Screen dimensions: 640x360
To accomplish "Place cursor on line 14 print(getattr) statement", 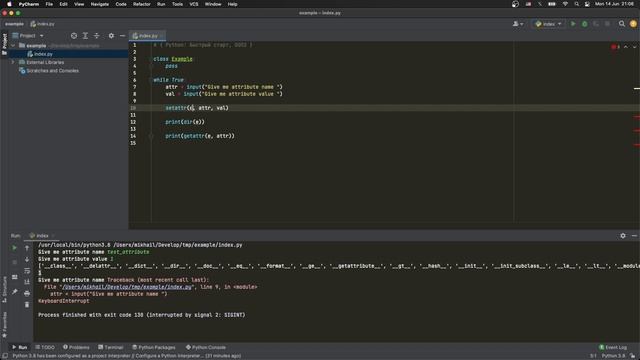I will coord(200,136).
